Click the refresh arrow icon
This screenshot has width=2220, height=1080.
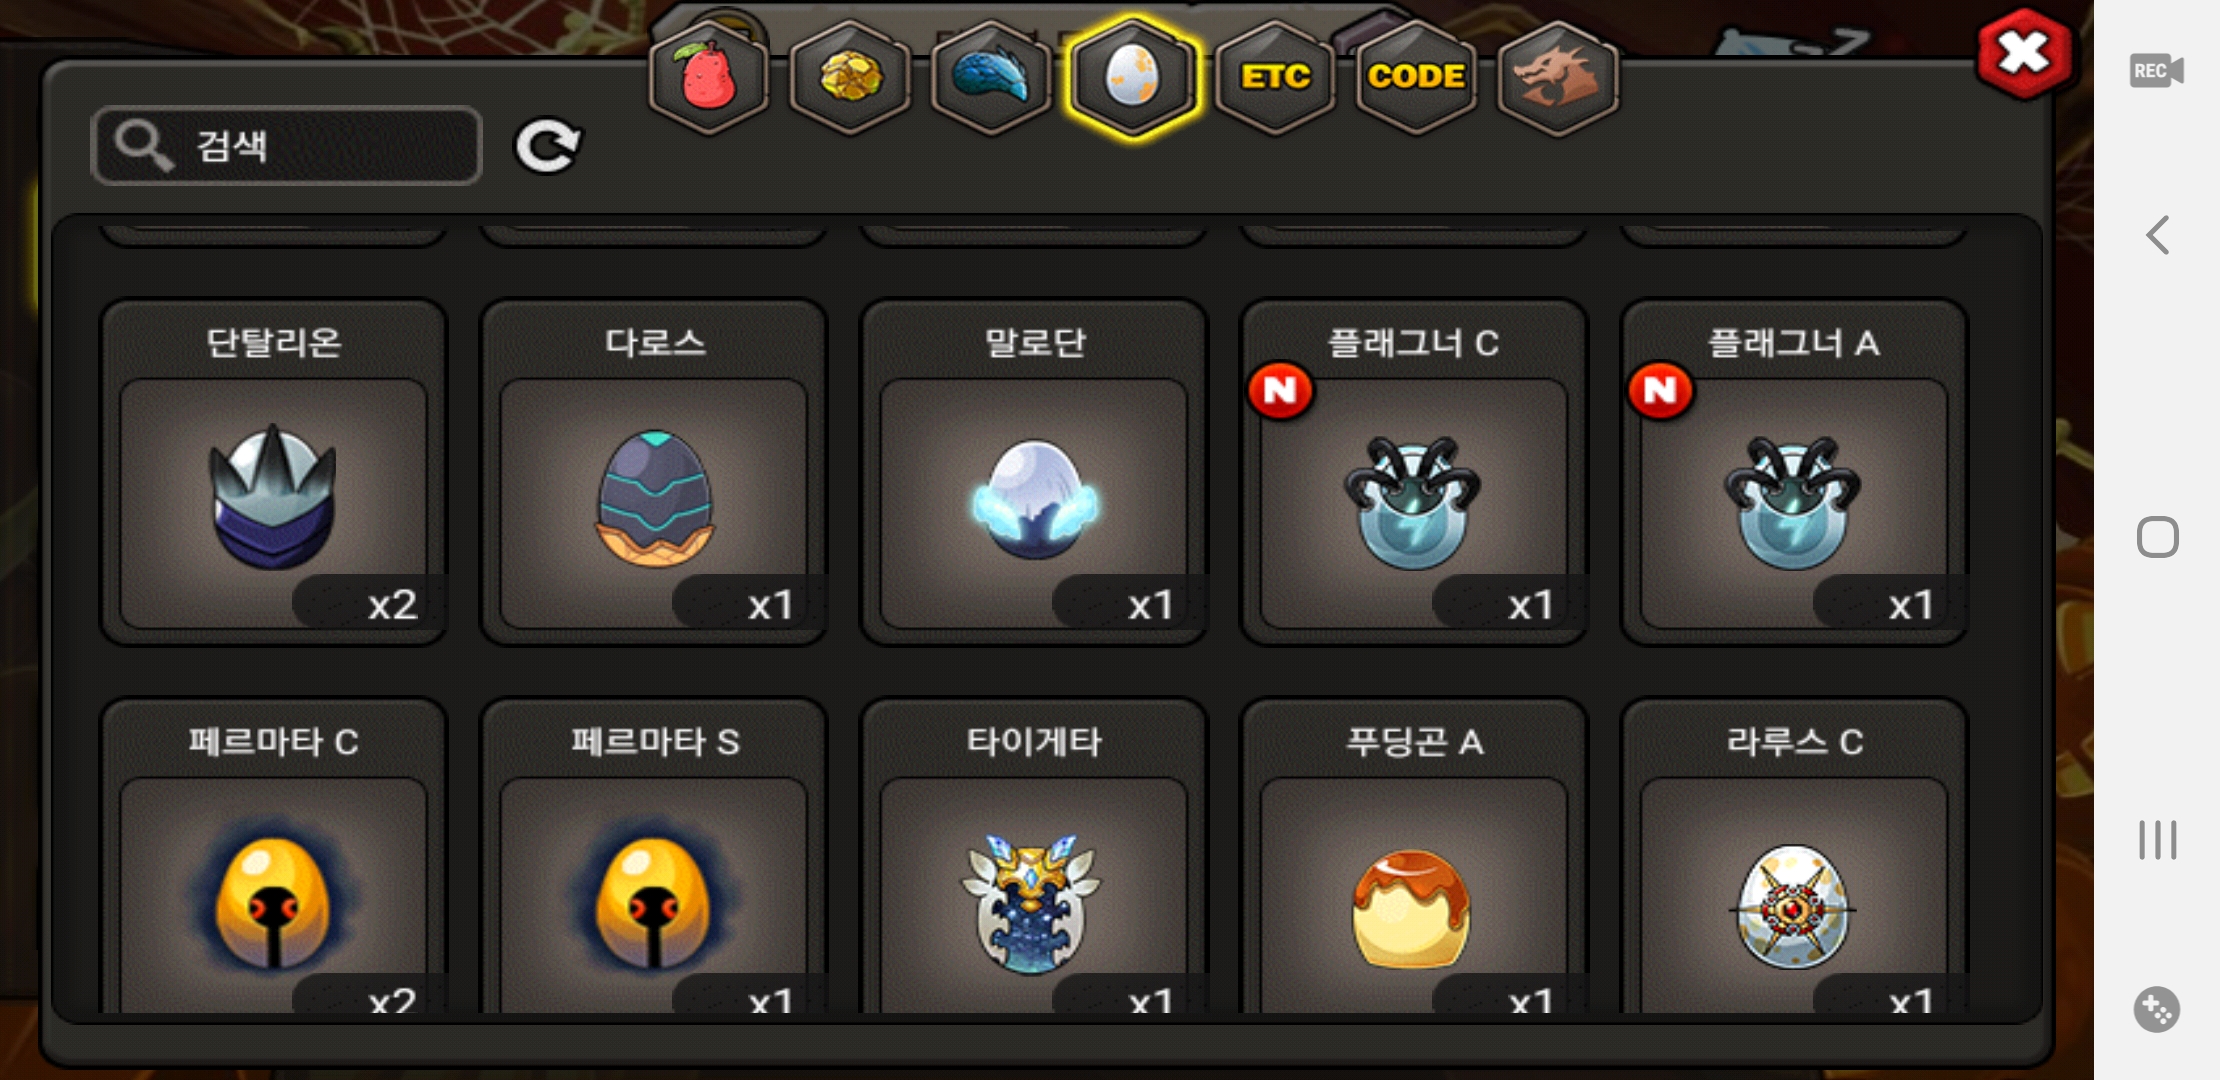(547, 147)
